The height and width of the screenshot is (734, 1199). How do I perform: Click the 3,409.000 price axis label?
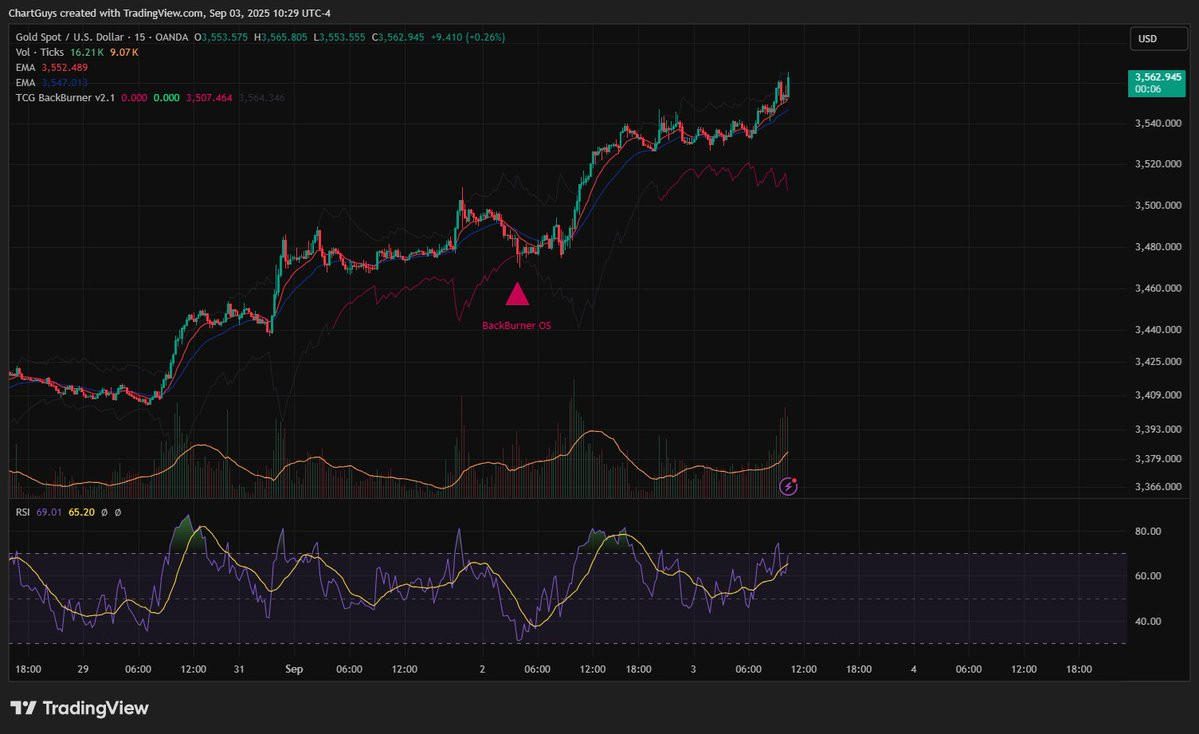[1158, 395]
